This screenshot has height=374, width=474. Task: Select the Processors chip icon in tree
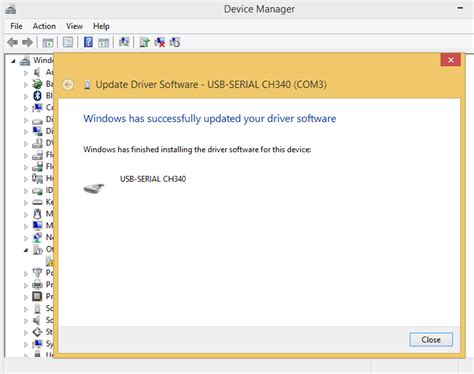[x=37, y=296]
